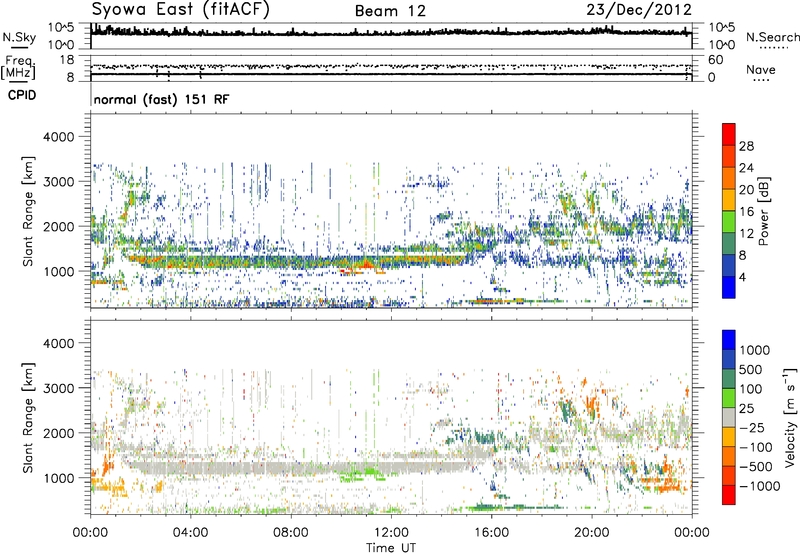The image size is (800, 554).
Task: Click the "18" frequency axis tick
Action: tap(67, 60)
